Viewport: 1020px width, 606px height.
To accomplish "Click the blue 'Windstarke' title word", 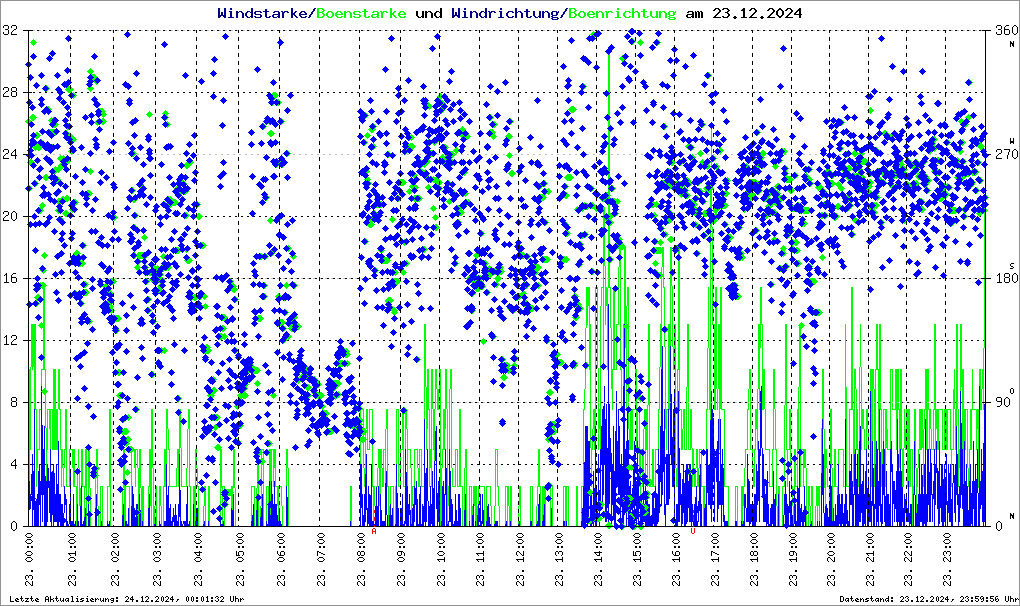I will (x=262, y=13).
